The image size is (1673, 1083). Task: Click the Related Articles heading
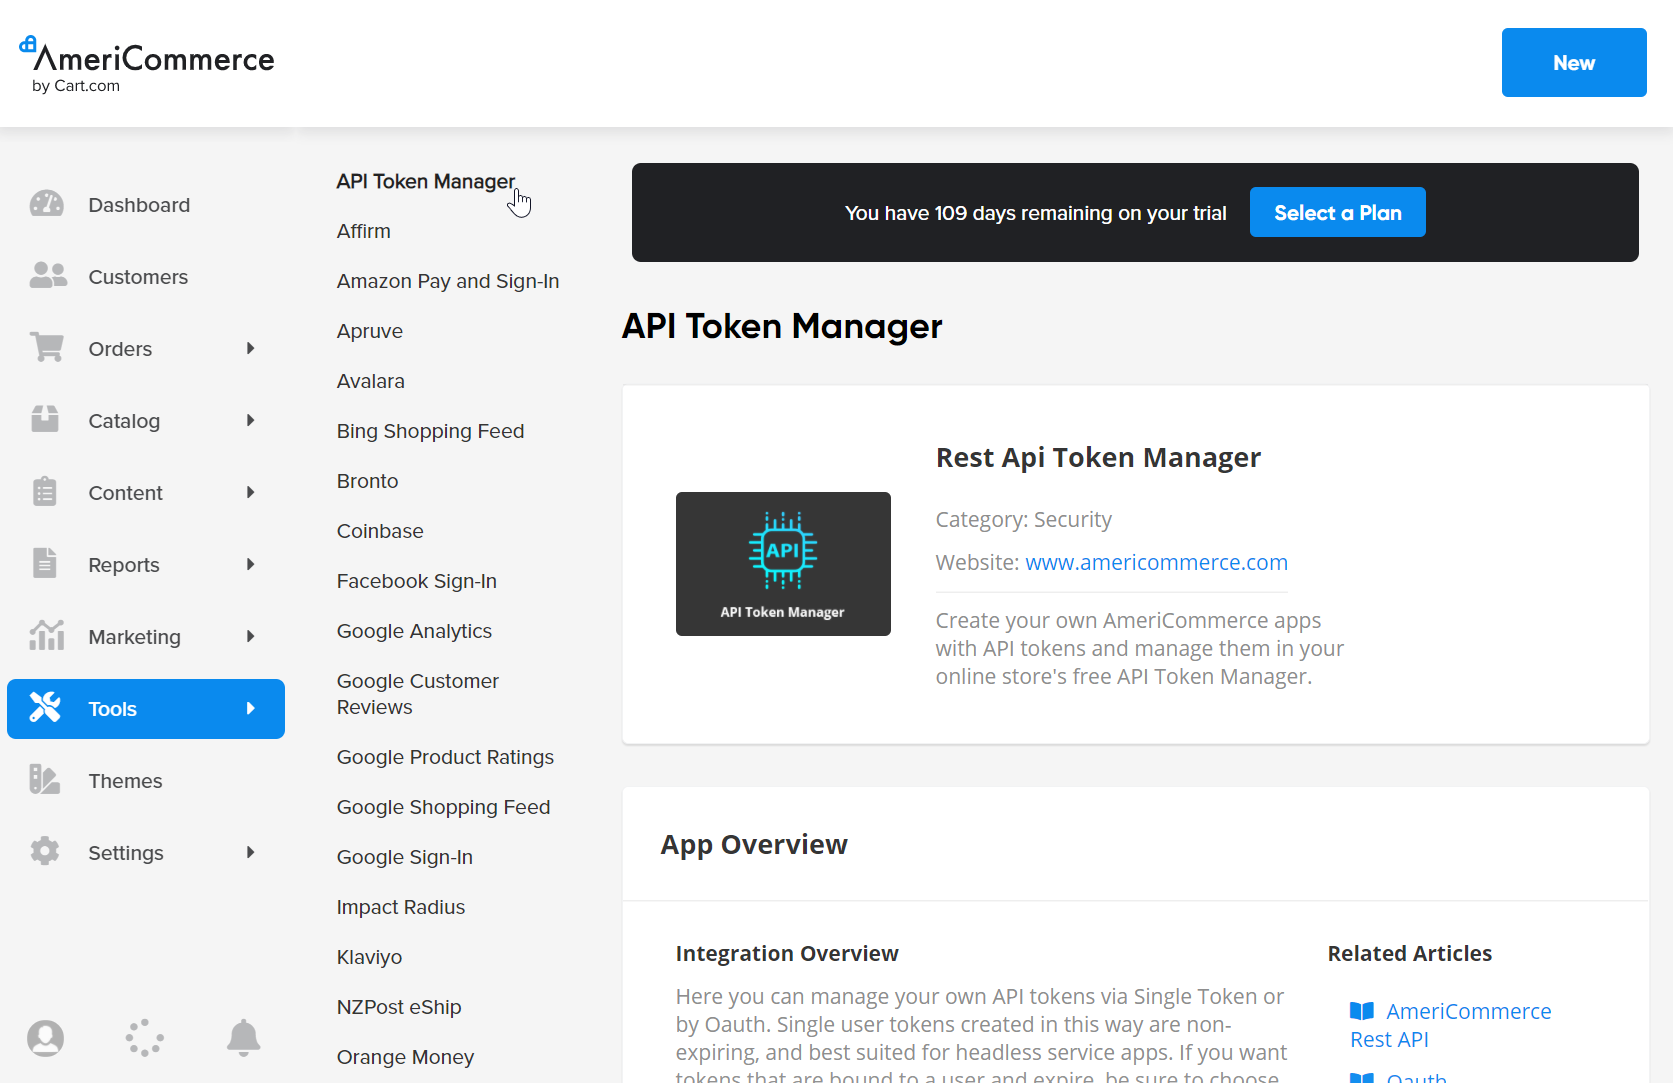tap(1410, 953)
